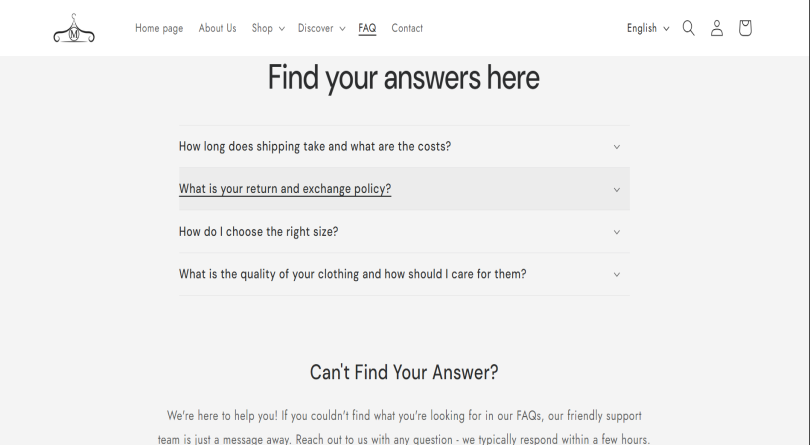Click the hanger logo icon
This screenshot has width=810, height=445.
click(74, 29)
